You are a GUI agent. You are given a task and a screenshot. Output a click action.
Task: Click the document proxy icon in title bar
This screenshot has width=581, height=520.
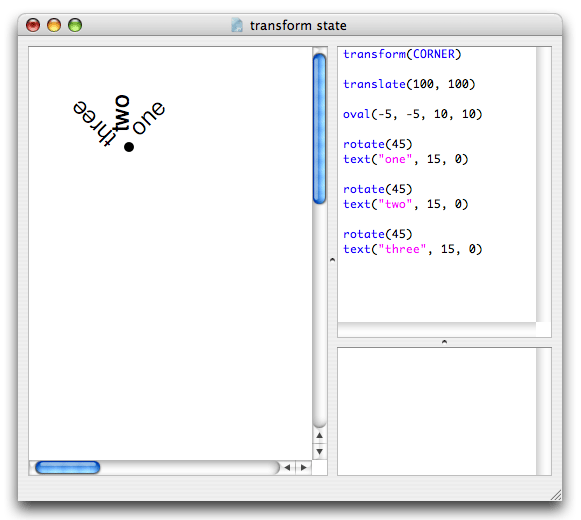click(237, 25)
